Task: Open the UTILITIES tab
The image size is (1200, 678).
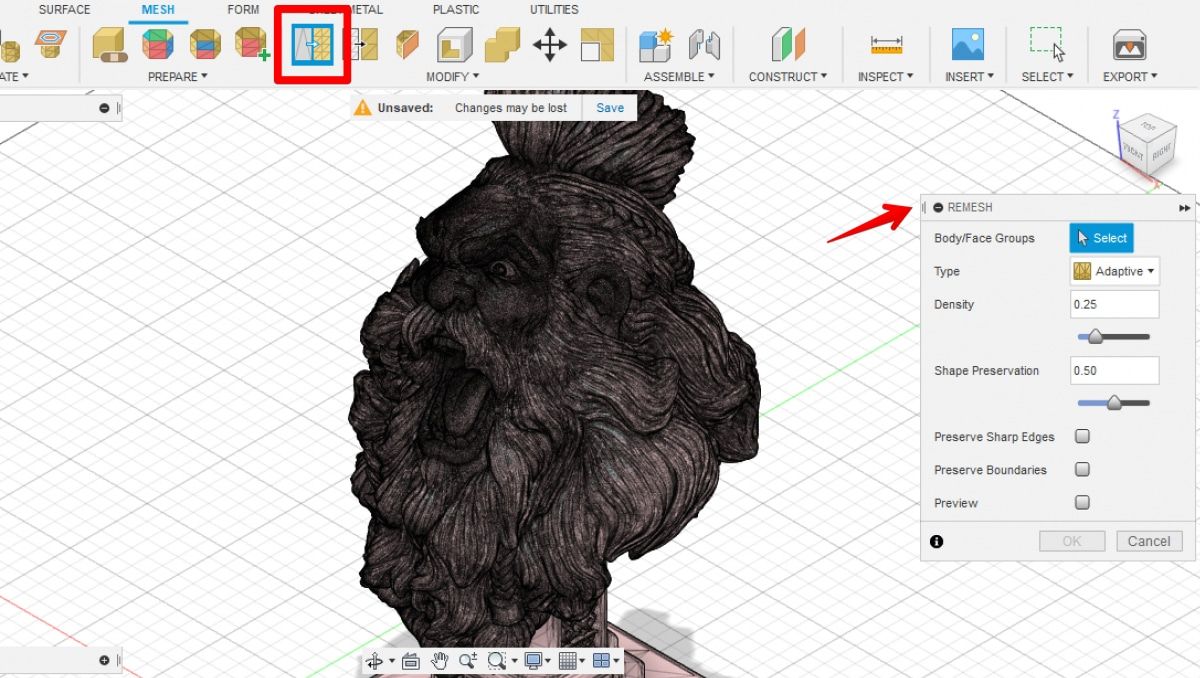Action: pyautogui.click(x=553, y=9)
